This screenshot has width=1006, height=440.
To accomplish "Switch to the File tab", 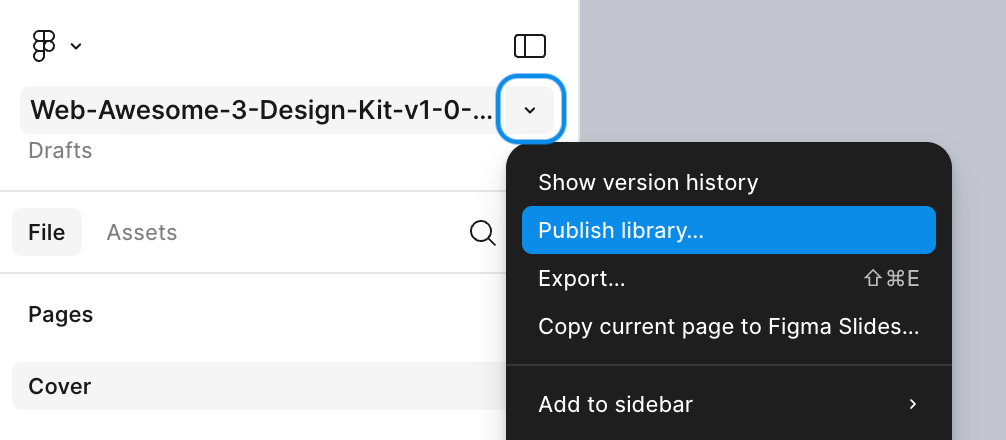I will click(47, 233).
